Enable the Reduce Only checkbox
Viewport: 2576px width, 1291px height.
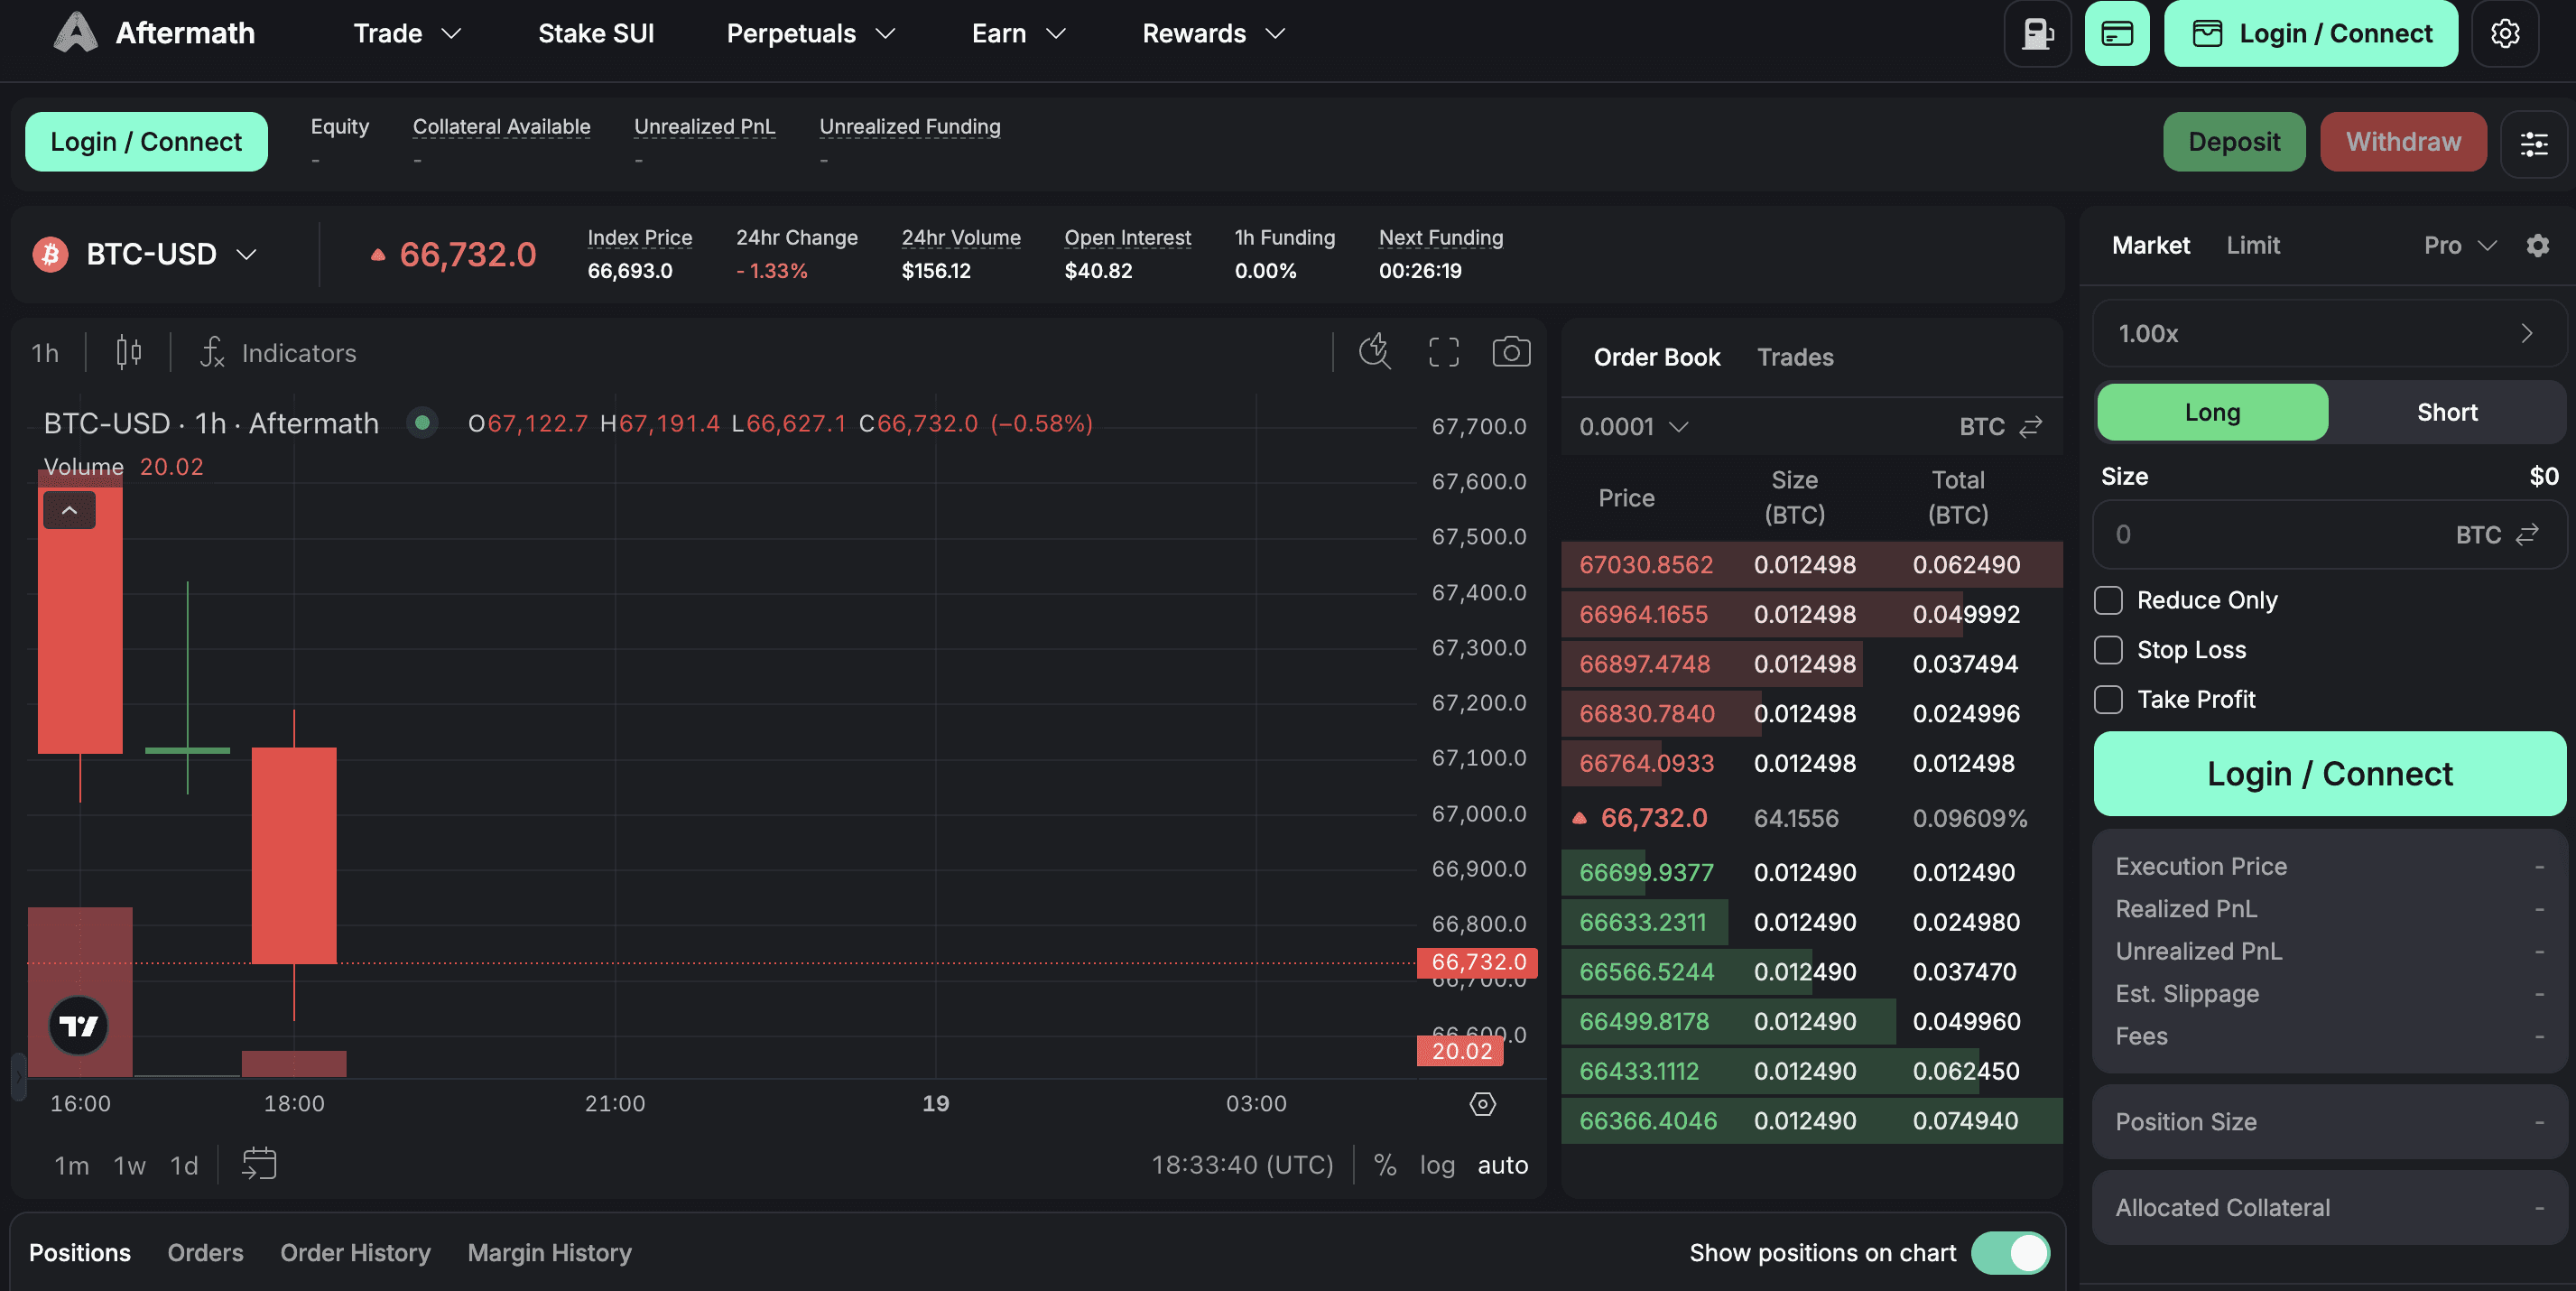tap(2108, 600)
